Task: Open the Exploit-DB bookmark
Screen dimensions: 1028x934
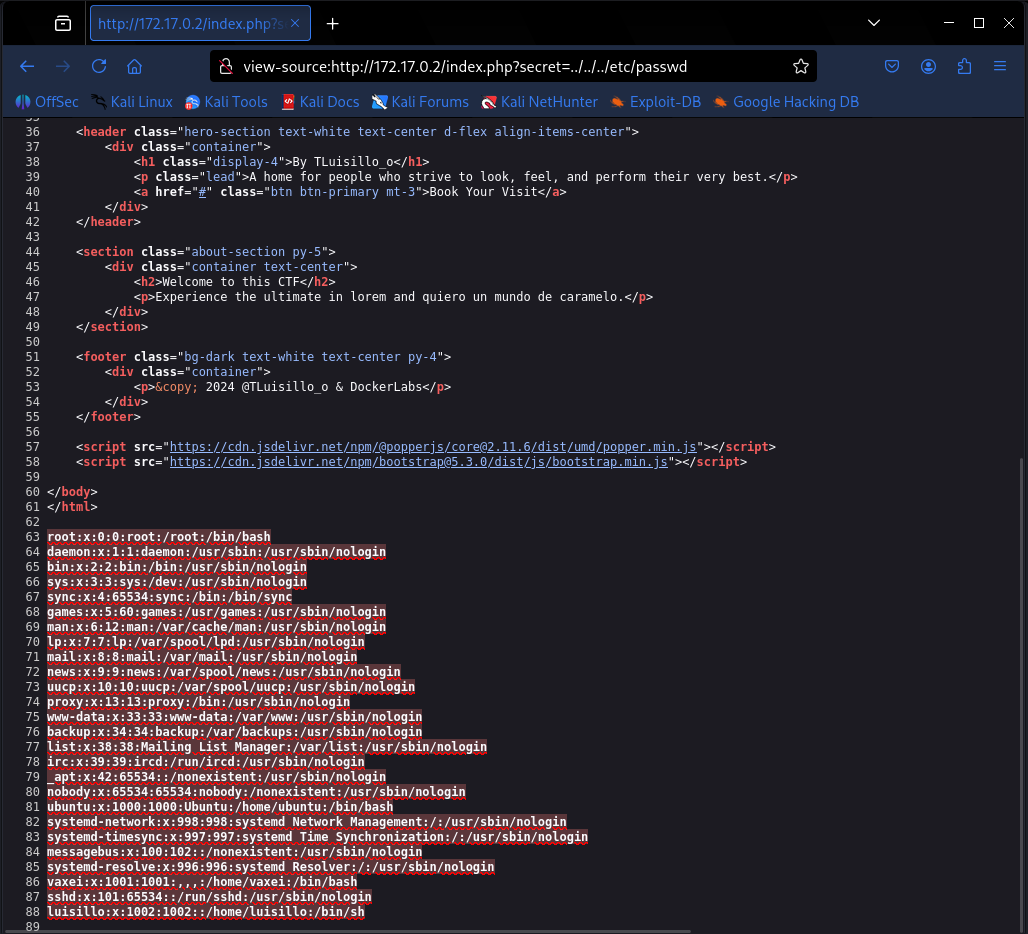Action: point(656,102)
